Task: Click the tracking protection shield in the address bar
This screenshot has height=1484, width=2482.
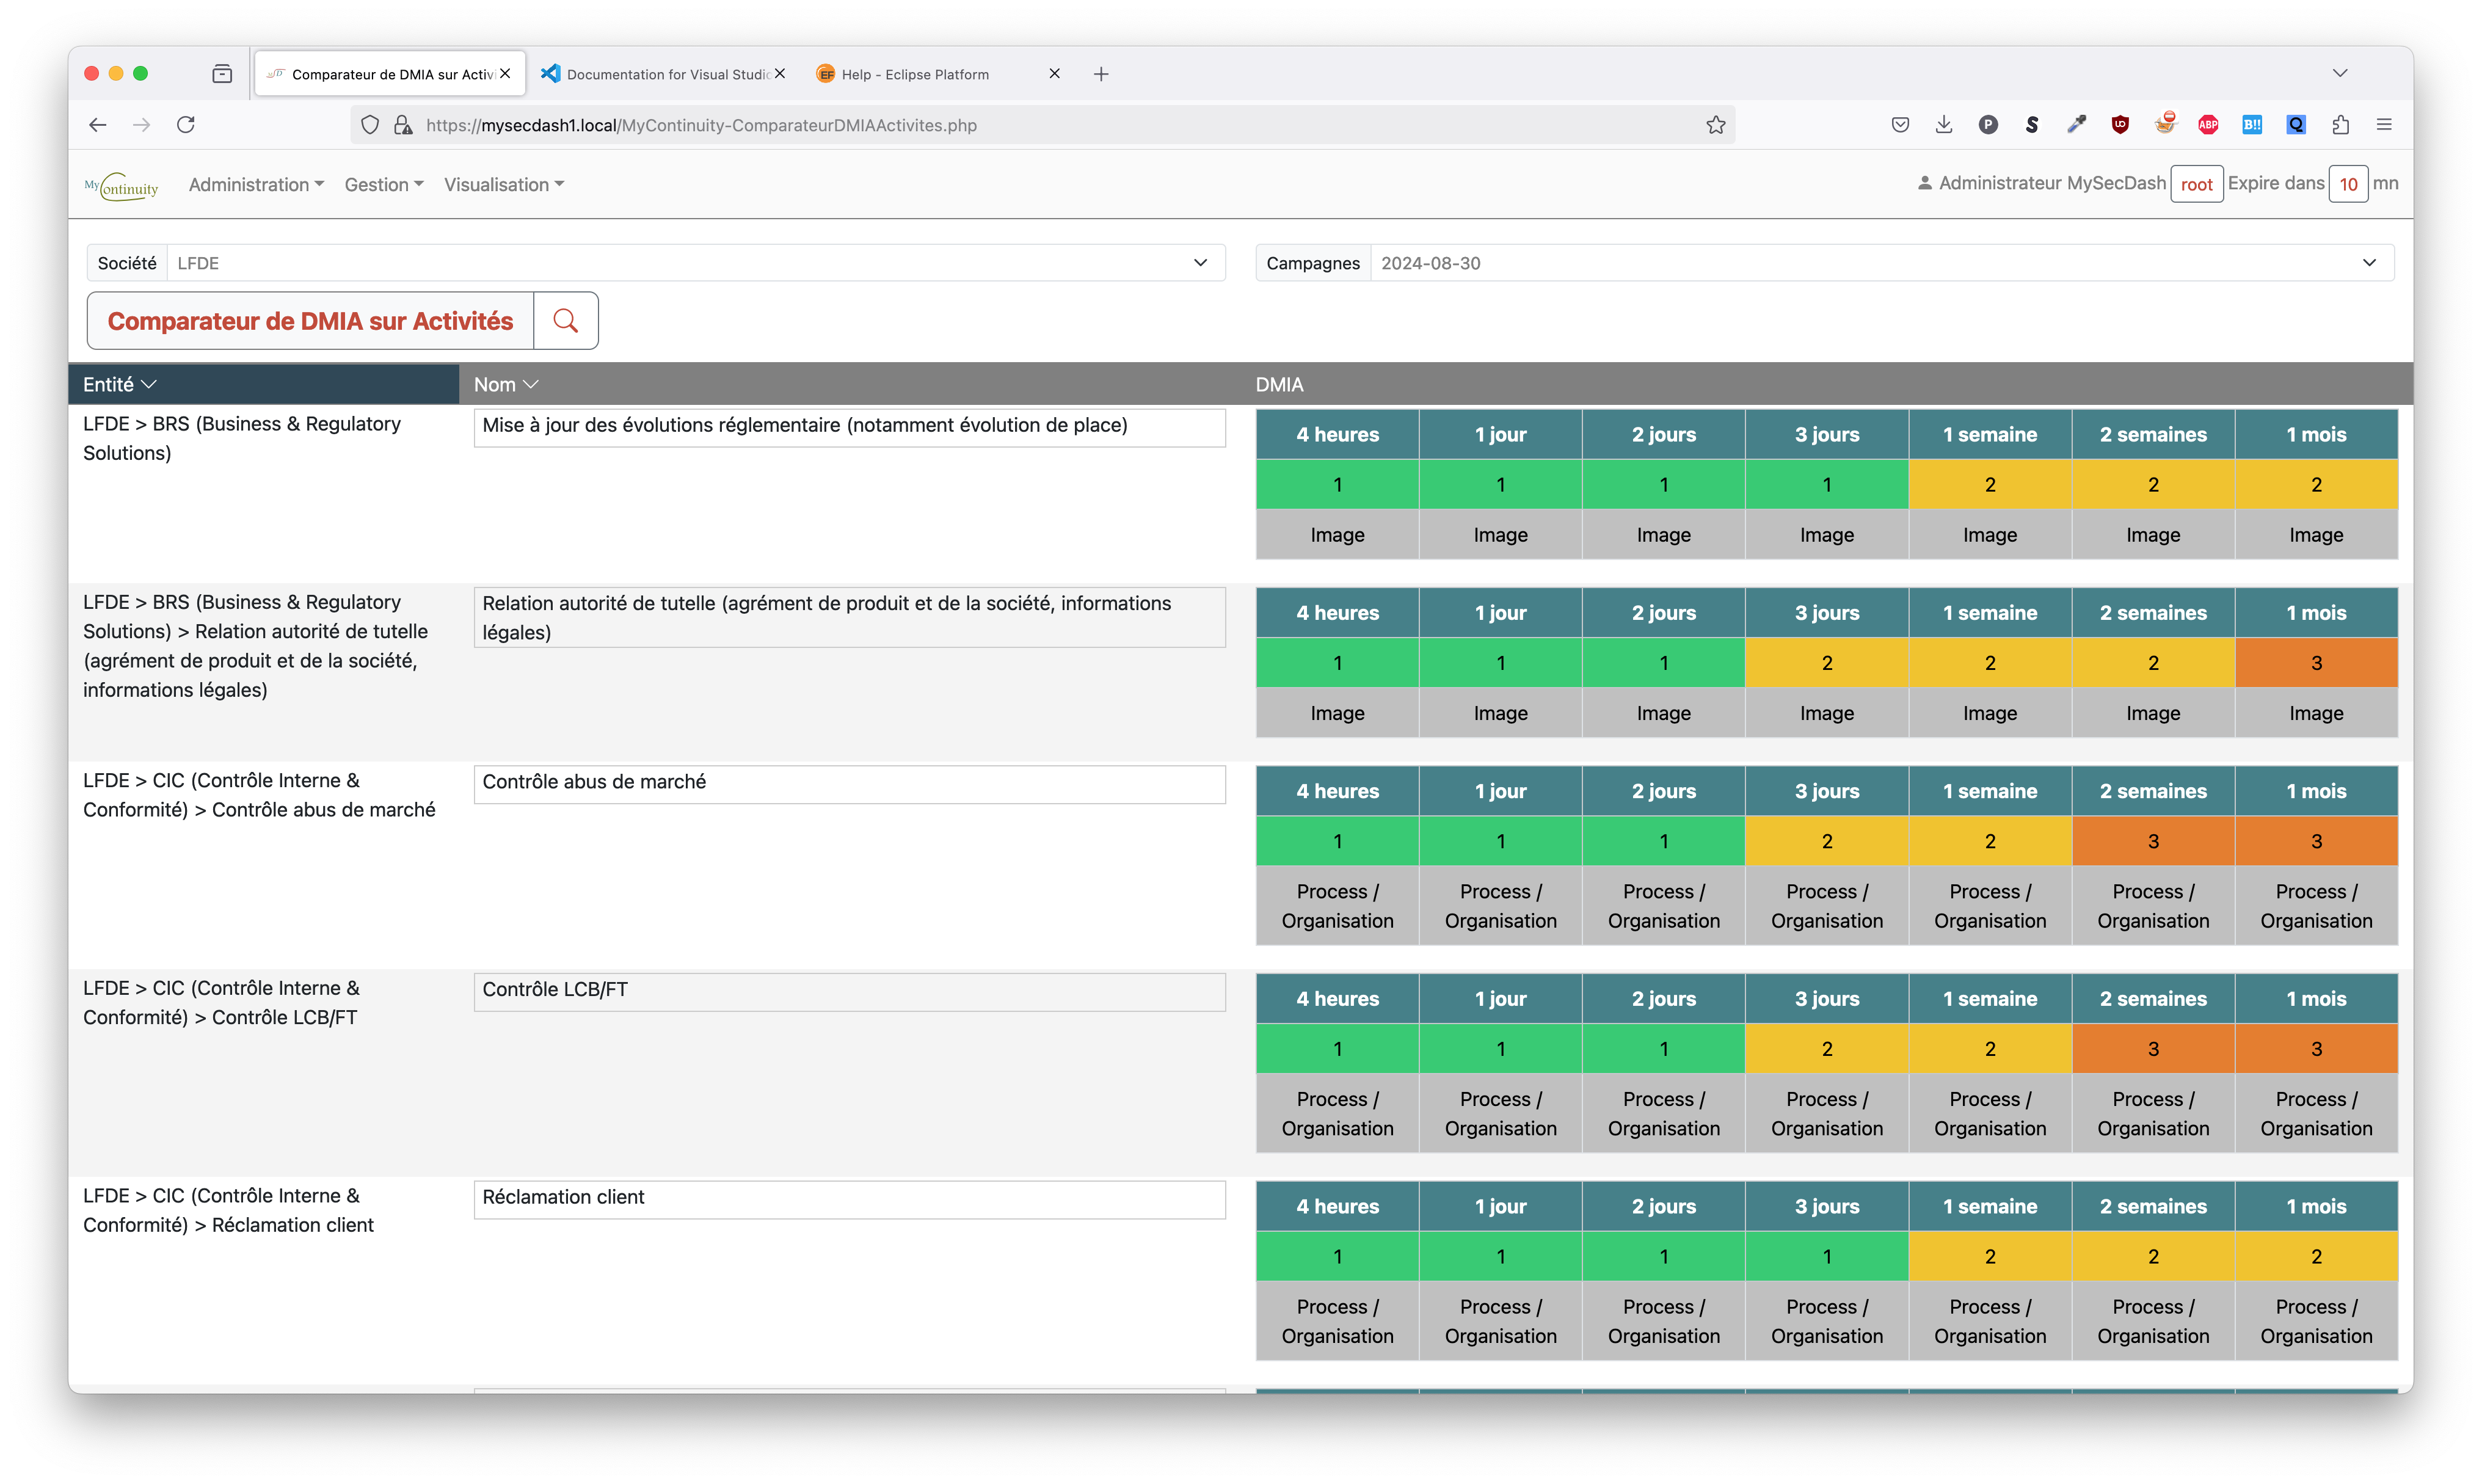Action: pyautogui.click(x=370, y=125)
